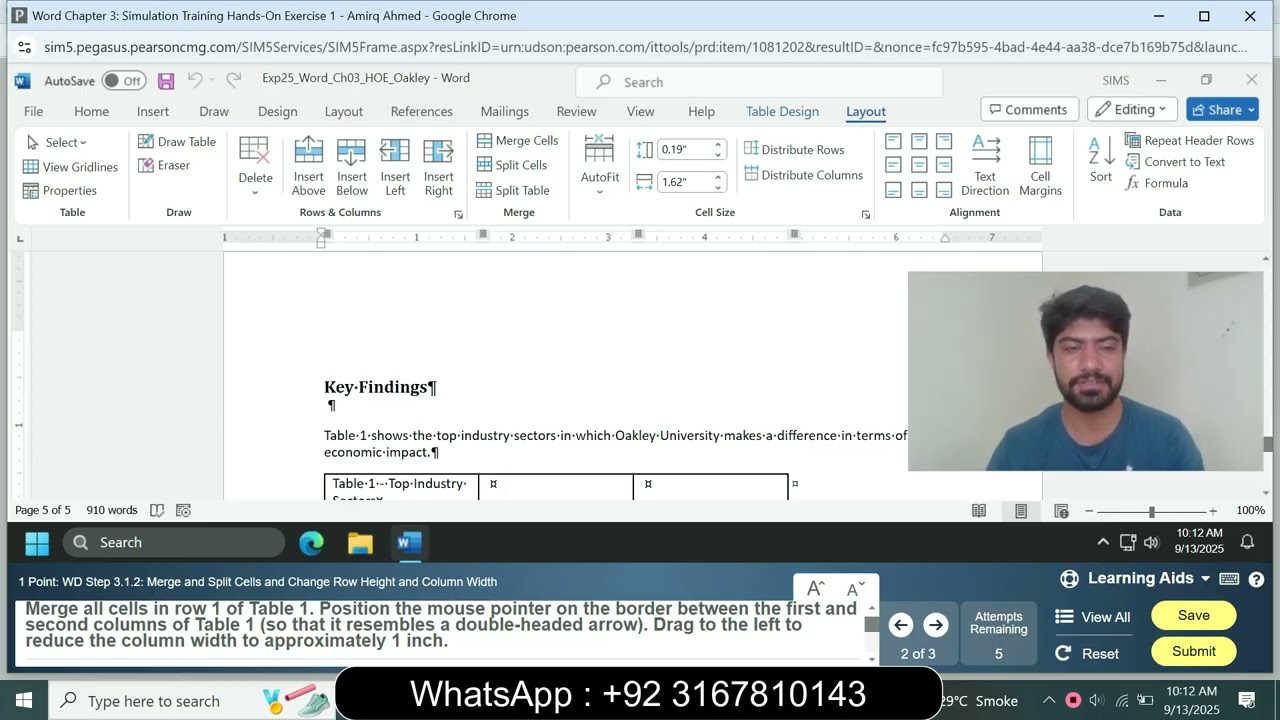Click the Sort button
The image size is (1280, 720).
pyautogui.click(x=1100, y=160)
